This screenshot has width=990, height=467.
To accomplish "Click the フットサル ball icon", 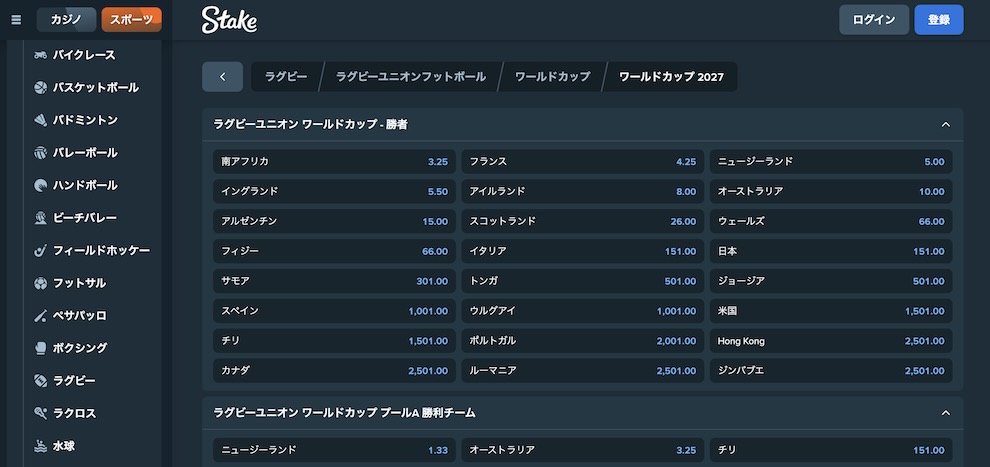I will pos(40,283).
